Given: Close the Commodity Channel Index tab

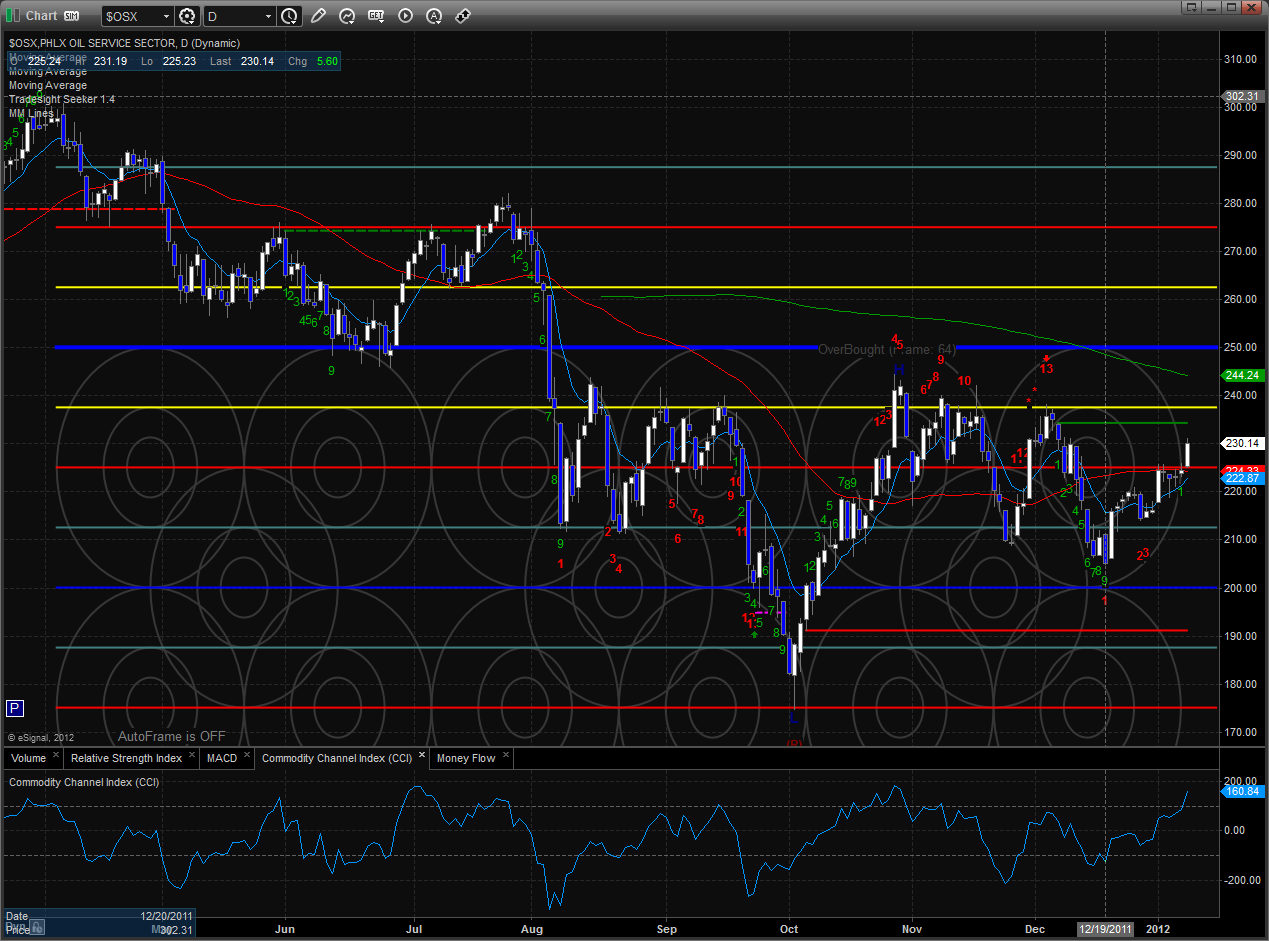Looking at the screenshot, I should click(x=421, y=756).
